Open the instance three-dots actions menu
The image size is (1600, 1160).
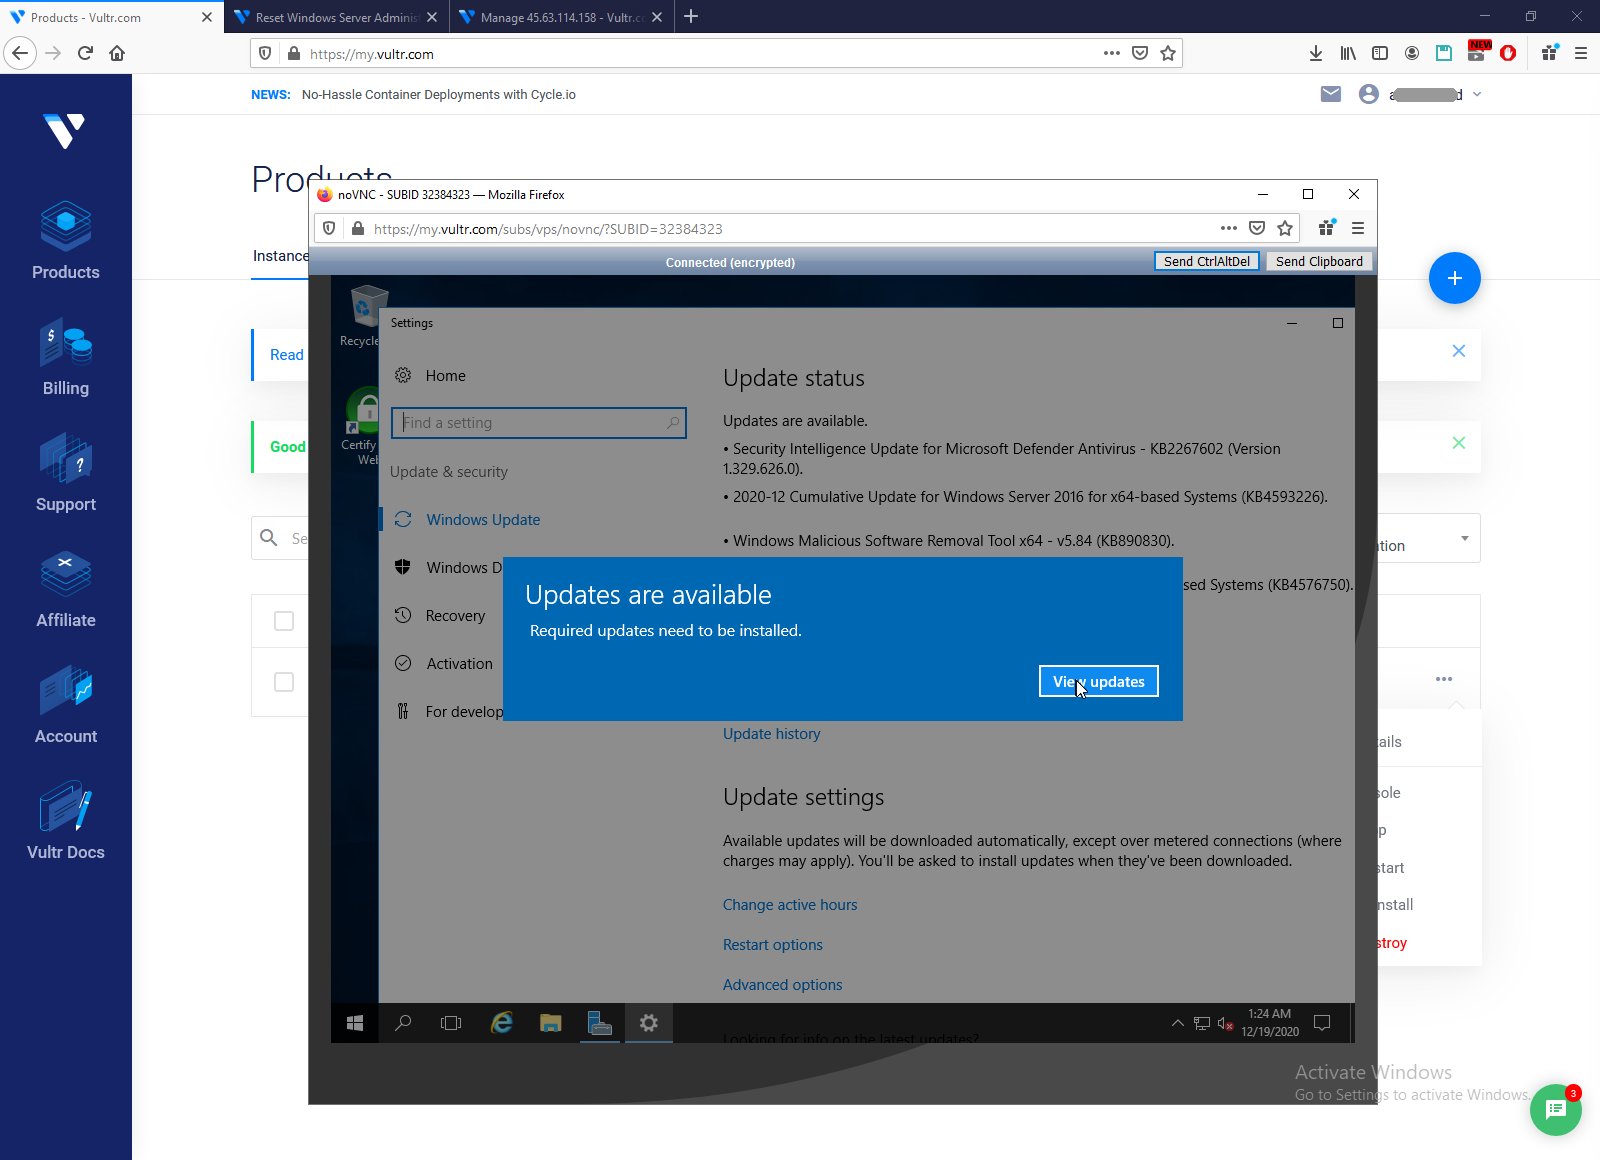pos(1444,679)
